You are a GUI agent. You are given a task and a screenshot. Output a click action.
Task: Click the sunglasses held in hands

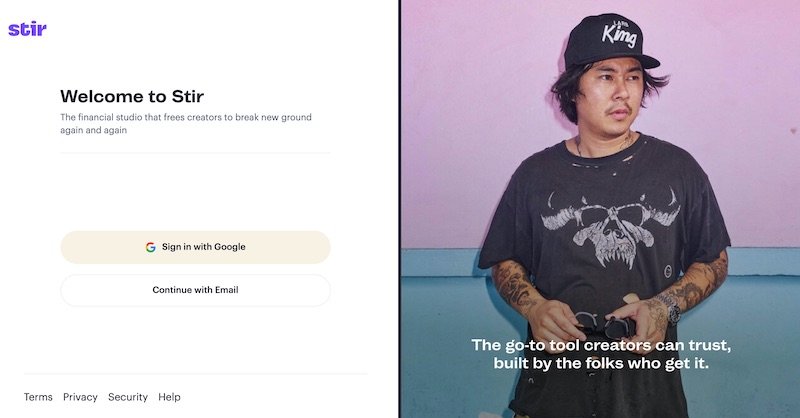606,326
